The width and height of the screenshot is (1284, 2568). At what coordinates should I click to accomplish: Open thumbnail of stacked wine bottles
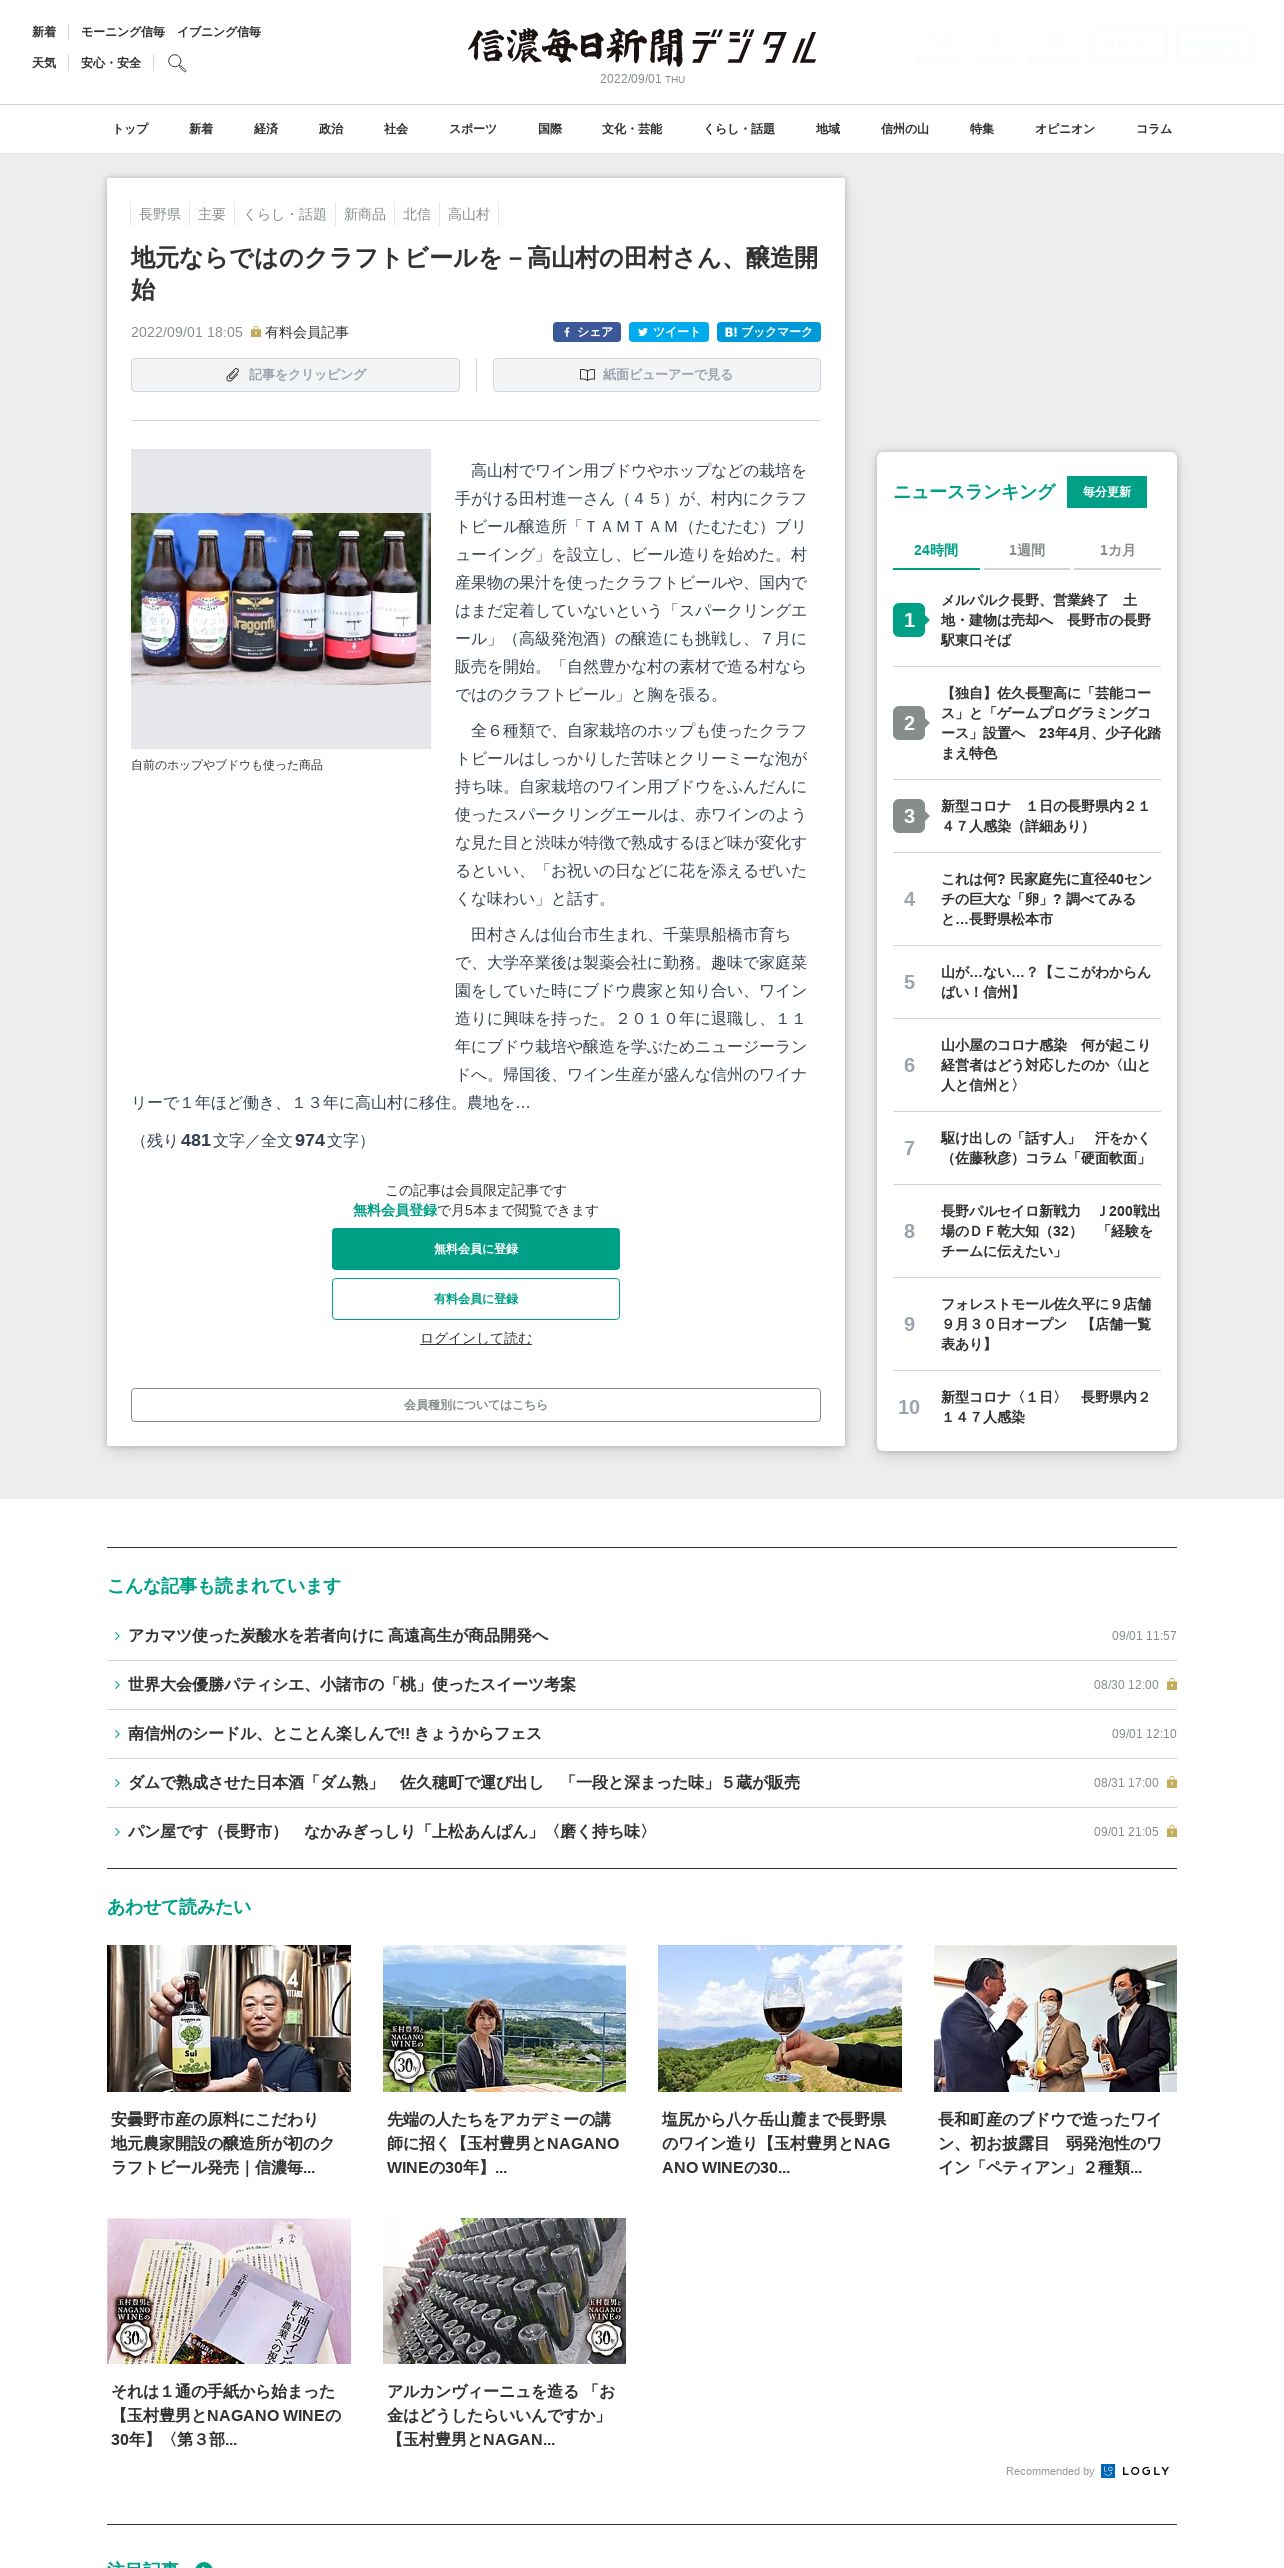[x=504, y=2291]
